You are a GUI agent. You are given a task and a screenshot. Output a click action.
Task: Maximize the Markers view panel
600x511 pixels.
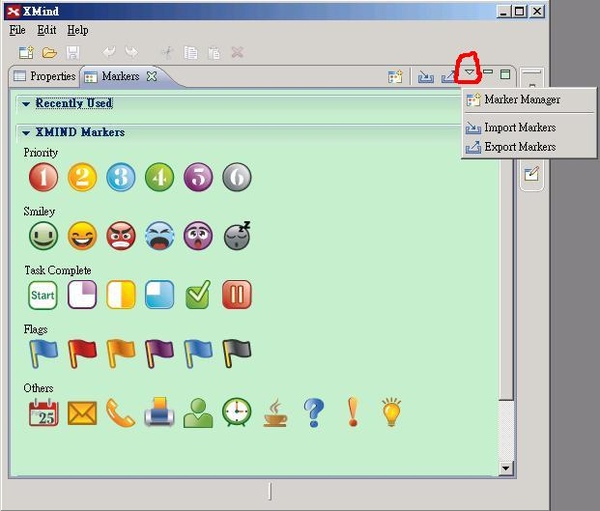point(505,74)
